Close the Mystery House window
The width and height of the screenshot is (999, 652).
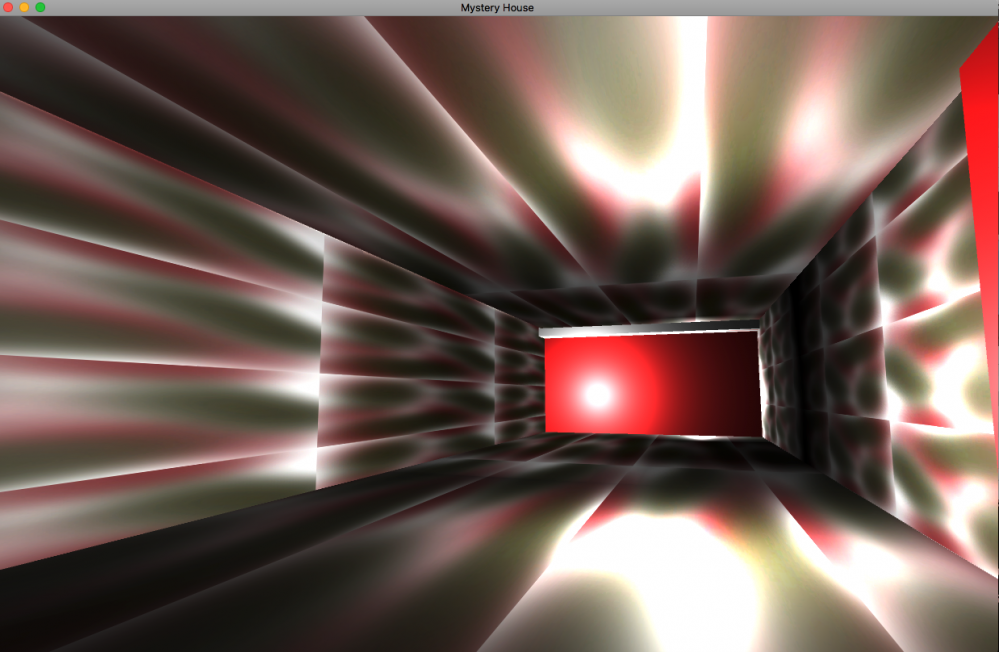[x=8, y=7]
